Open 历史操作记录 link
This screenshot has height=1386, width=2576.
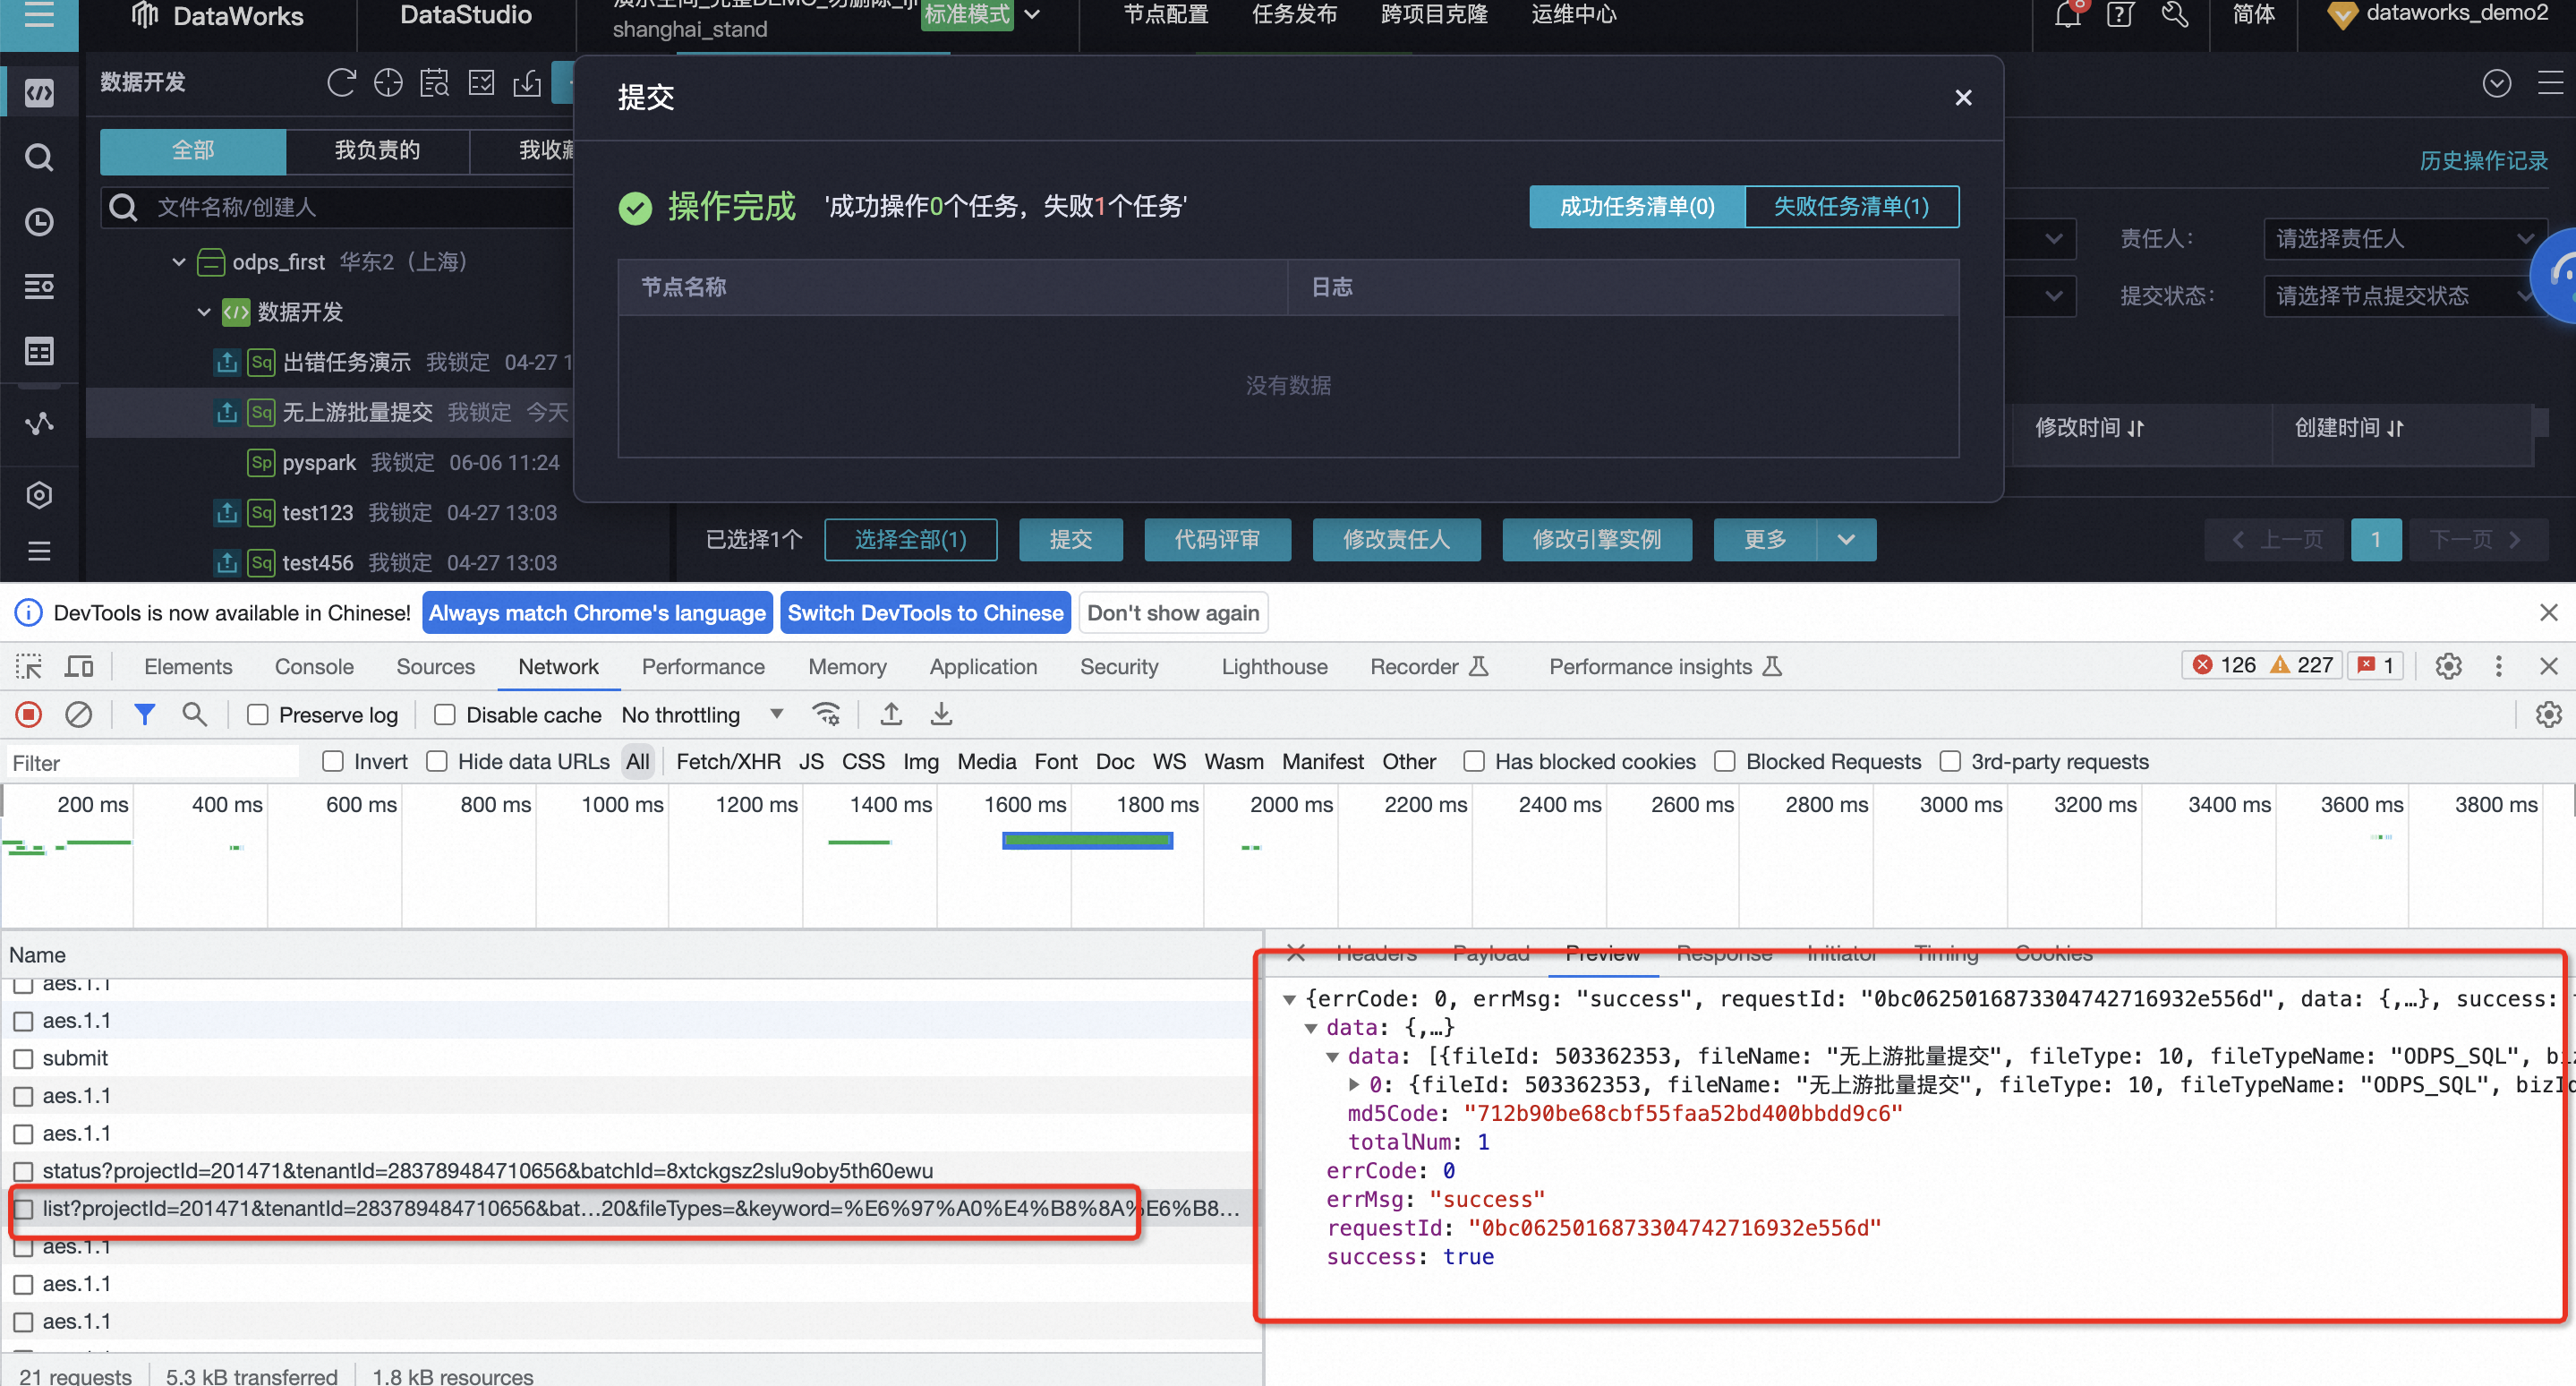[2483, 161]
